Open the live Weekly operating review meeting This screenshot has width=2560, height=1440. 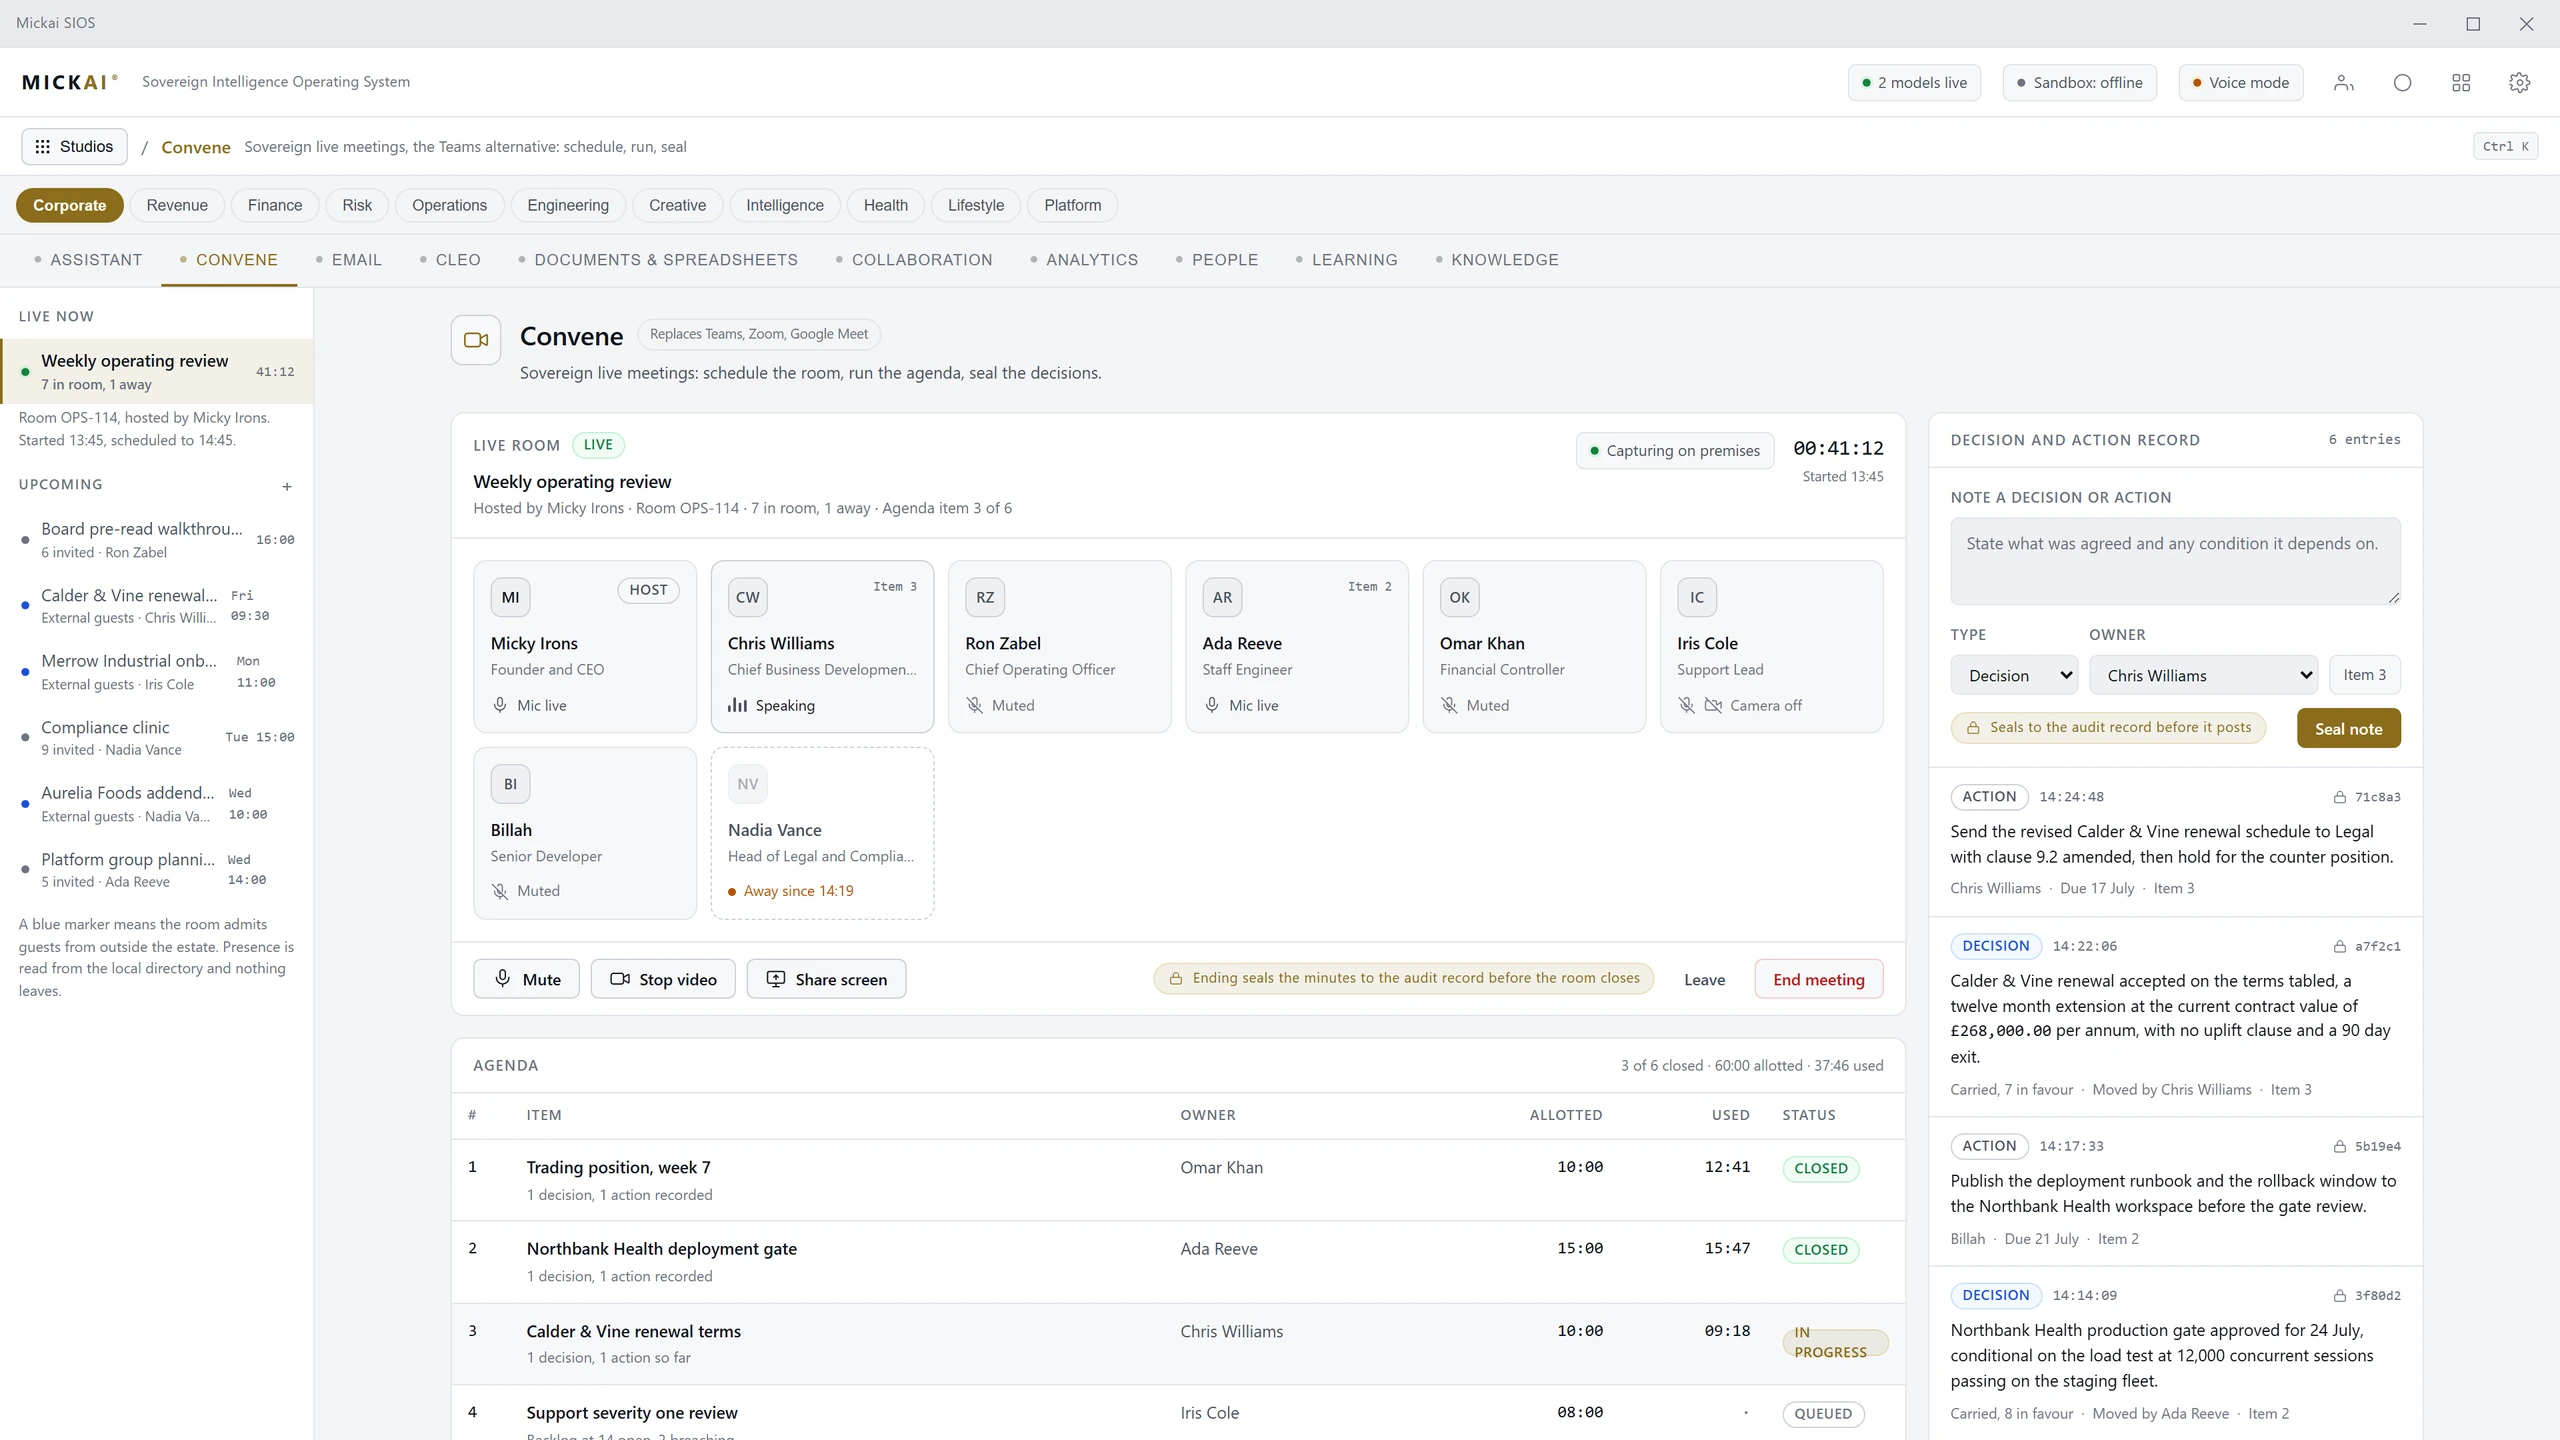(x=157, y=372)
